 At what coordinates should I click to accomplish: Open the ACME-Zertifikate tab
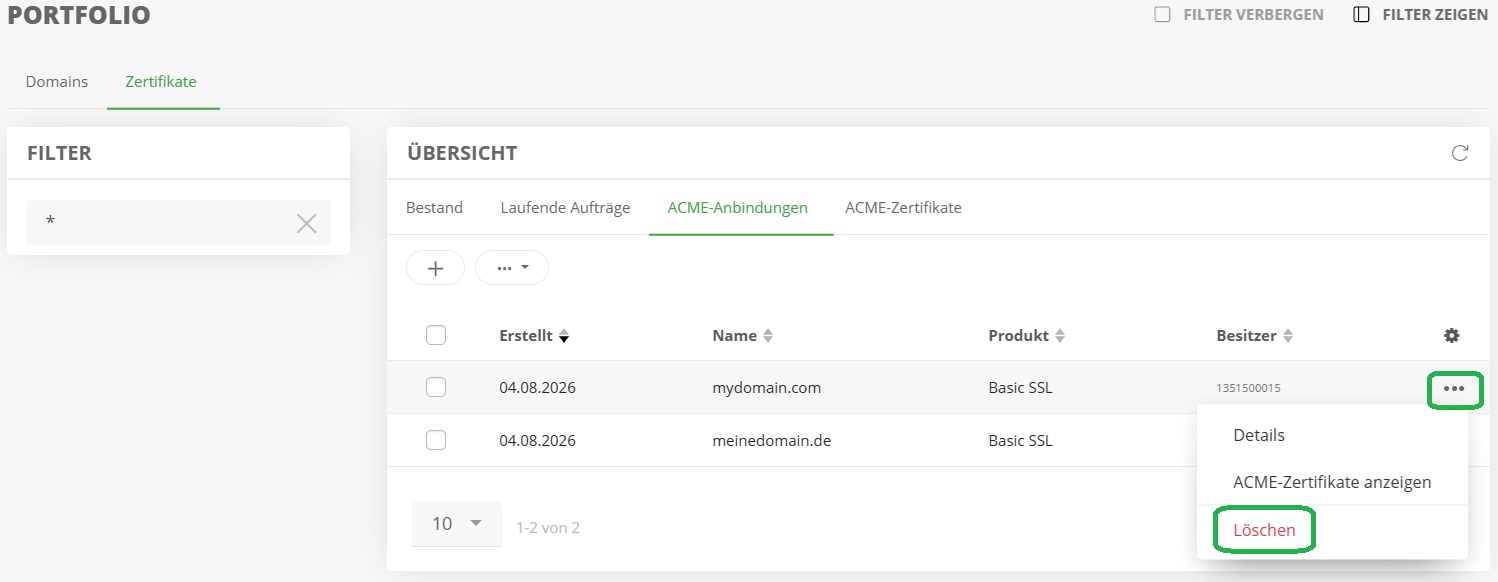903,208
